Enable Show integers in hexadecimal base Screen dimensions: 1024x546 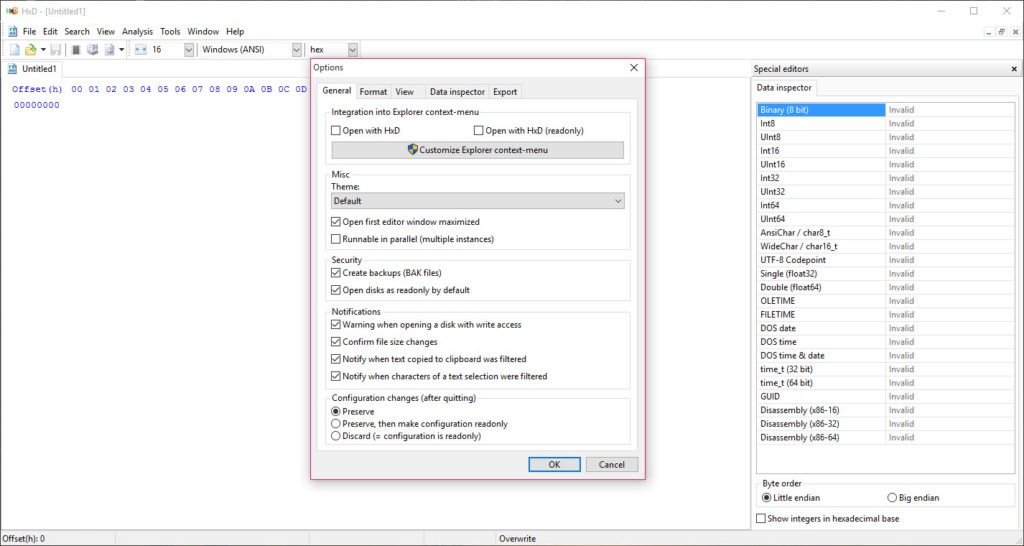(761, 519)
